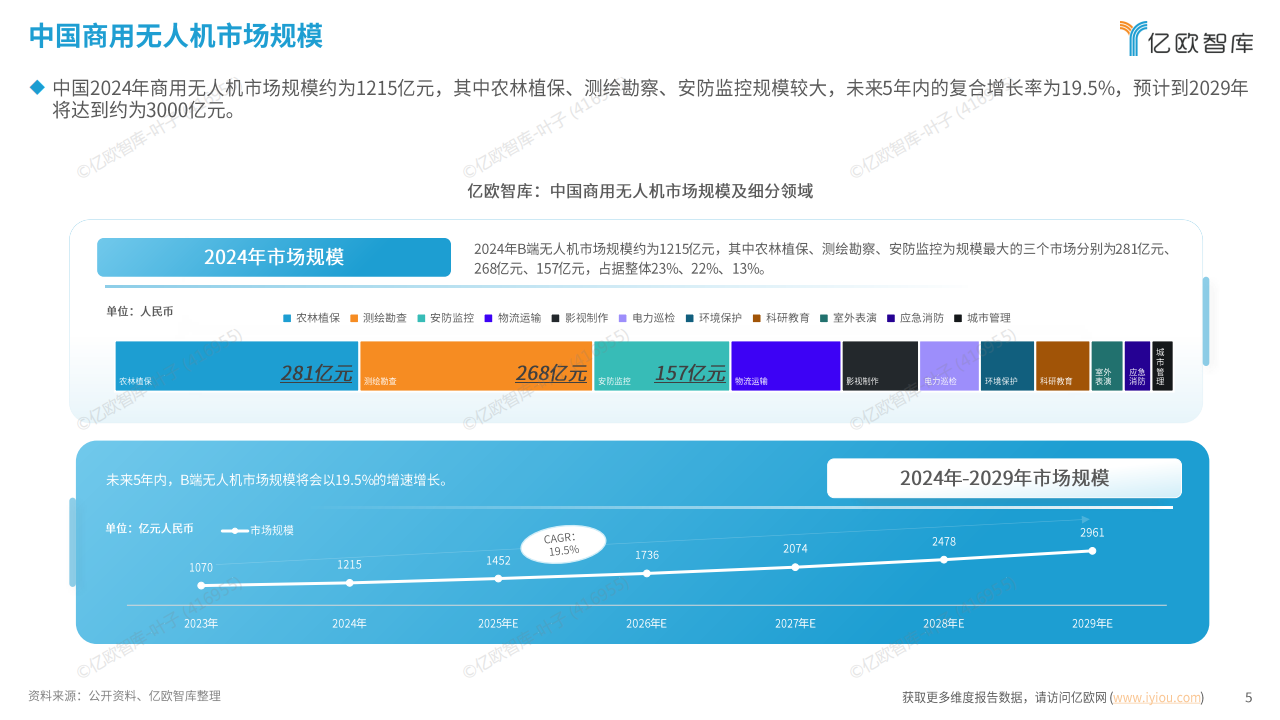Click the sentence 未来5年内，B端无人机市场规模将会以19.5%的增速增长
The image size is (1280, 720).
click(x=278, y=480)
